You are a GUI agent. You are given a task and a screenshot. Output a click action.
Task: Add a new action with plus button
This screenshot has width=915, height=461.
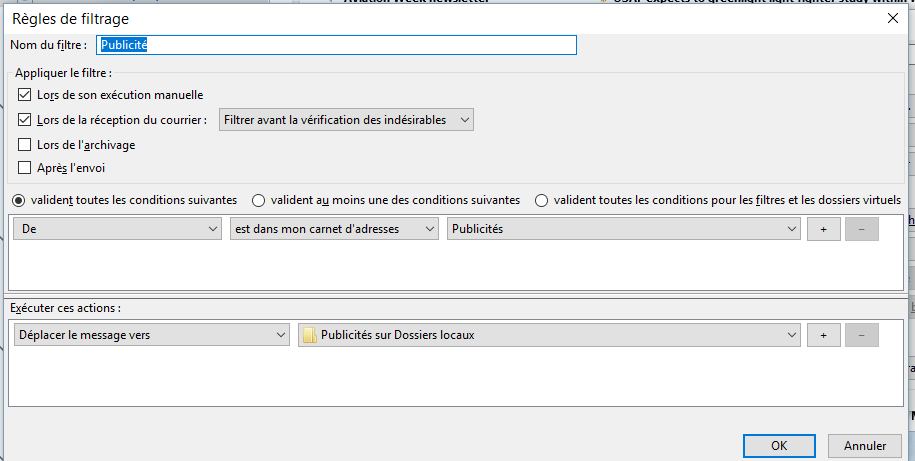pos(823,335)
